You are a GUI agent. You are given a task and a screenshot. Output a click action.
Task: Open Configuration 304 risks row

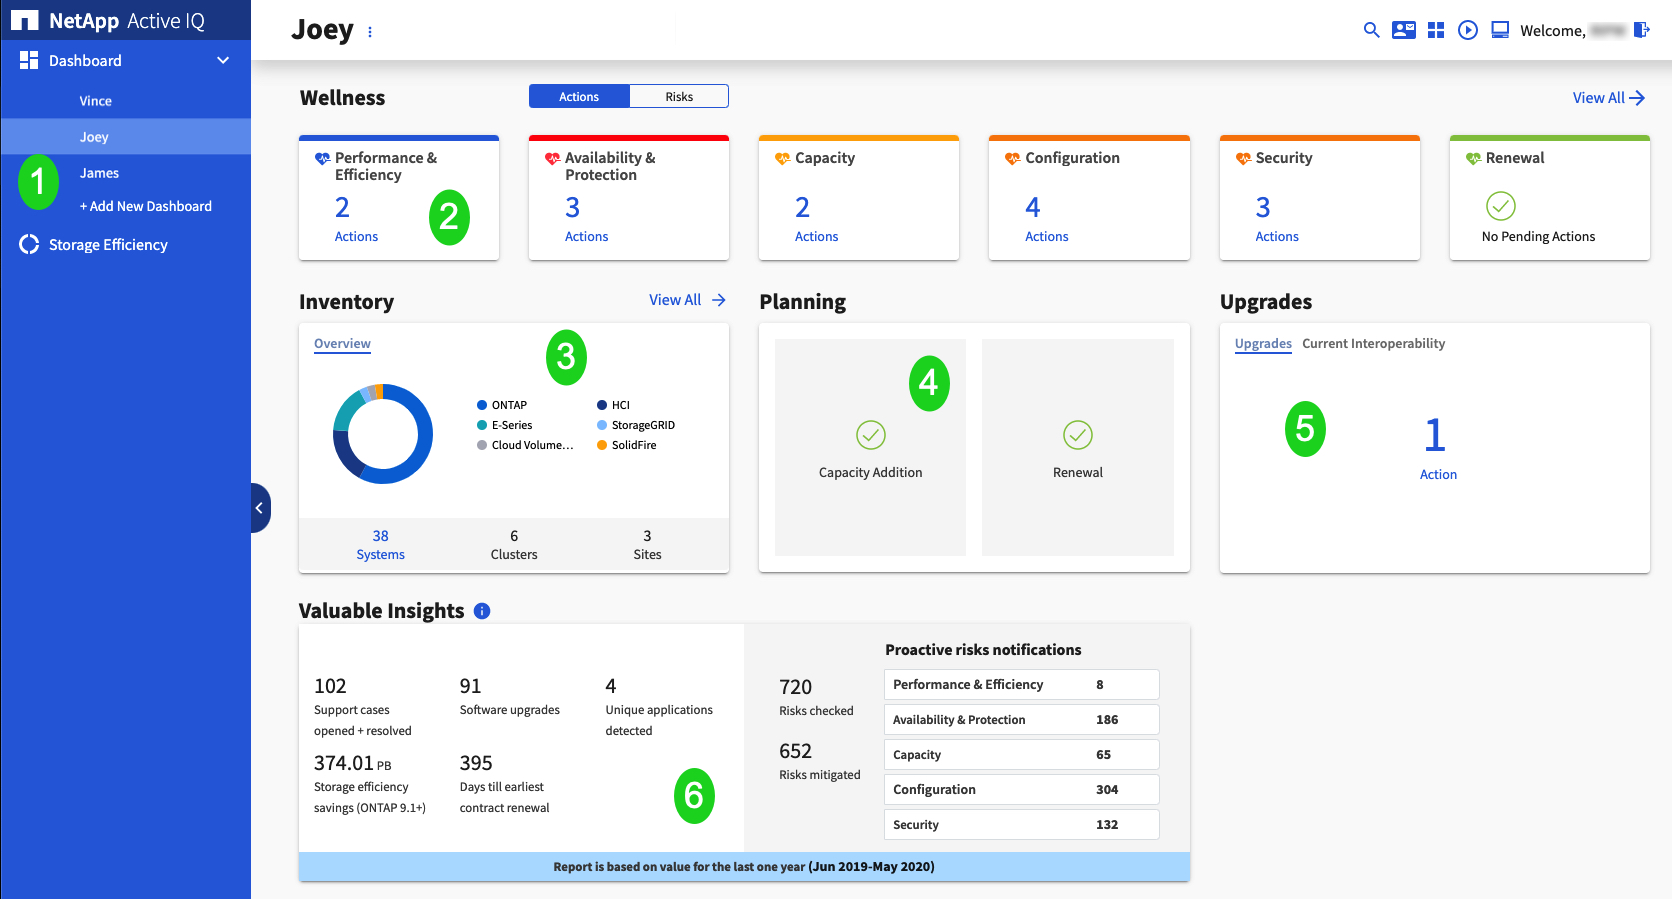(1022, 789)
